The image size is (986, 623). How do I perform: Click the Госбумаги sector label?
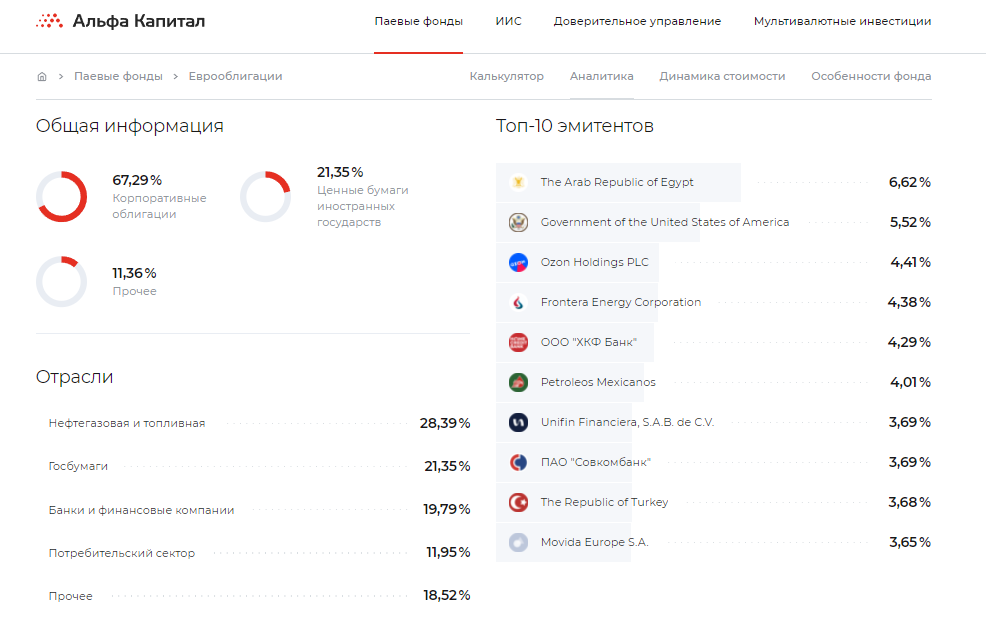point(78,466)
